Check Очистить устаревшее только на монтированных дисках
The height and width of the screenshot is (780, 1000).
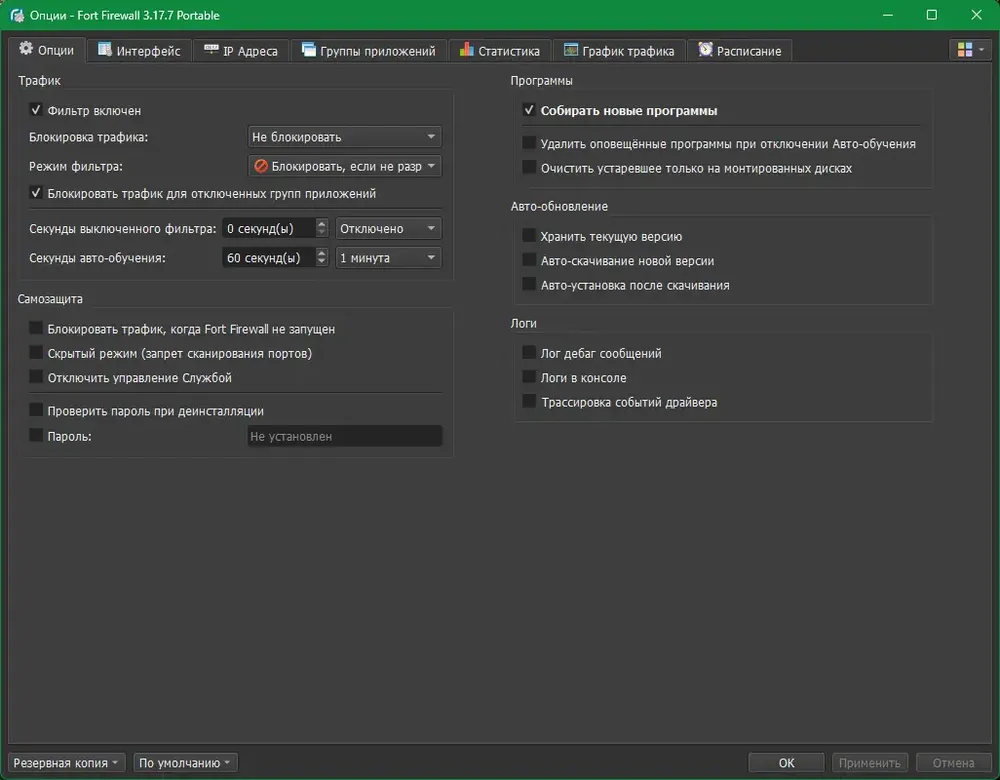[x=529, y=167]
